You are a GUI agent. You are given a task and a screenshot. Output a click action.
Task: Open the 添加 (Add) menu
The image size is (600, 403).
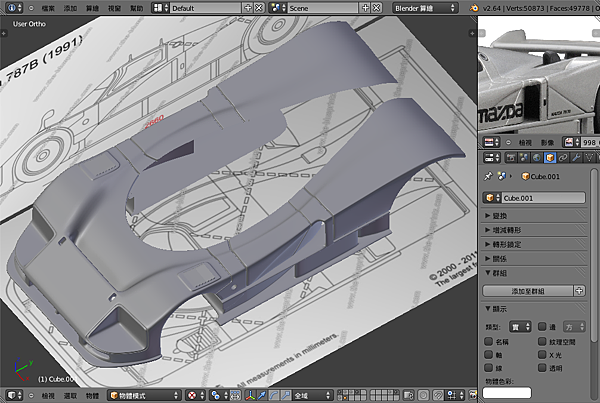70,8
